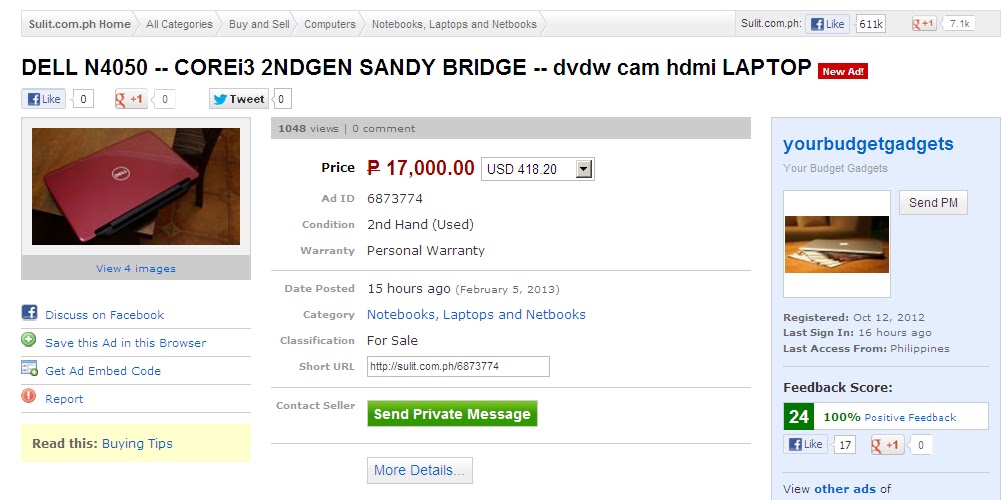This screenshot has width=1002, height=500.
Task: Click the Send Private Message button
Action: point(452,414)
